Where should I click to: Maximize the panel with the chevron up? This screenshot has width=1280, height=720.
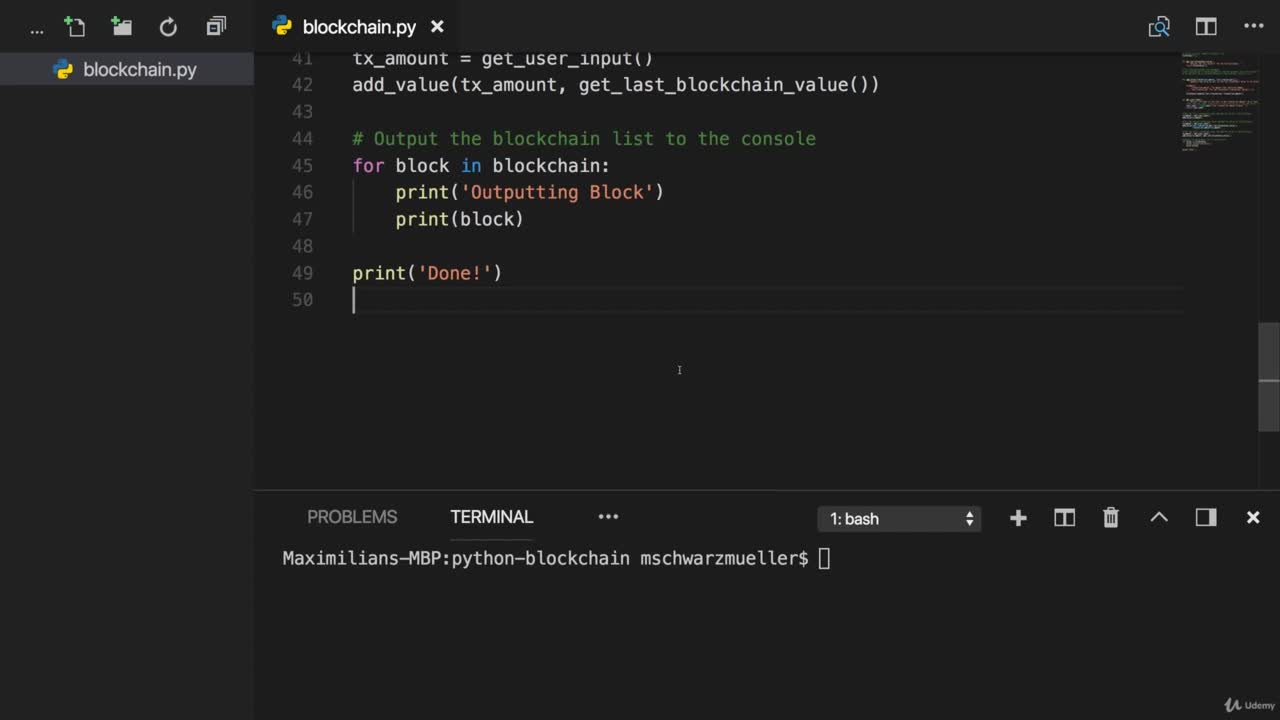click(1159, 517)
